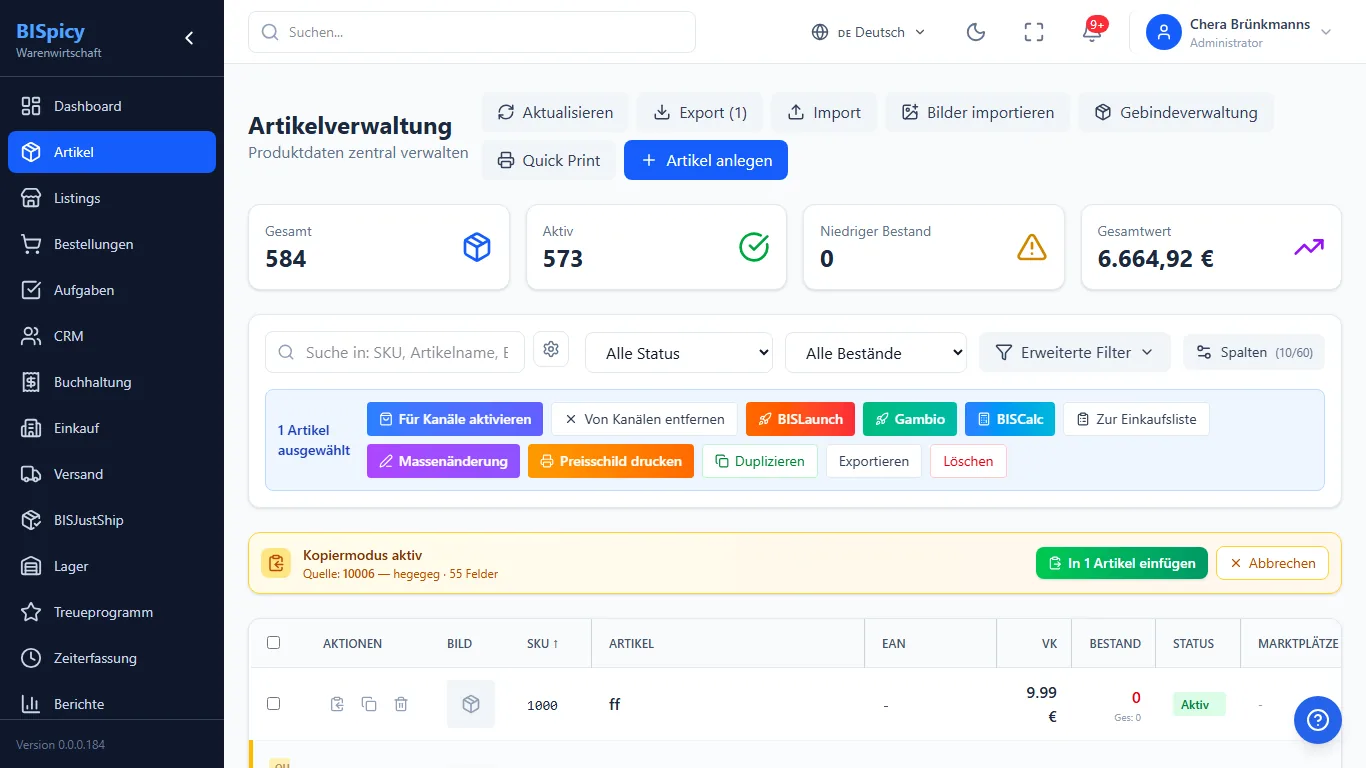
Task: Create new item with Artikel anlegen
Action: [706, 160]
